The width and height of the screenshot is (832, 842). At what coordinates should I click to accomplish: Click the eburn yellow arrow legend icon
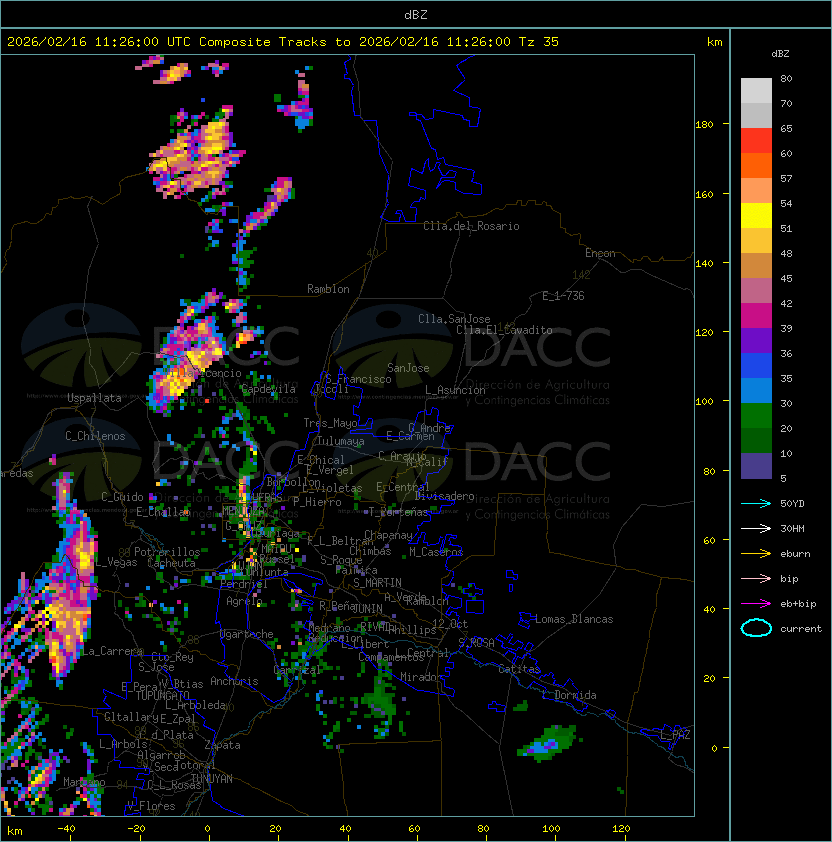pyautogui.click(x=756, y=554)
